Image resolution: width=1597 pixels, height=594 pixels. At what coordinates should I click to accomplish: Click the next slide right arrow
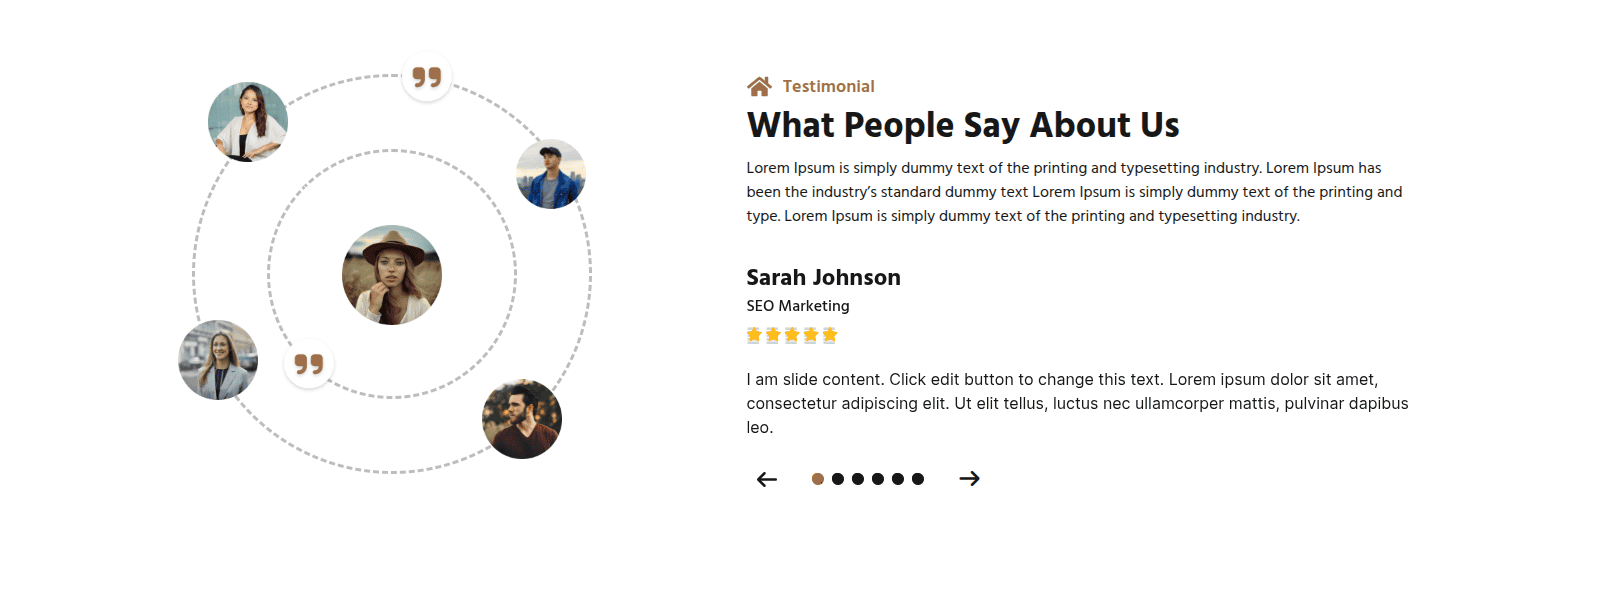click(969, 479)
